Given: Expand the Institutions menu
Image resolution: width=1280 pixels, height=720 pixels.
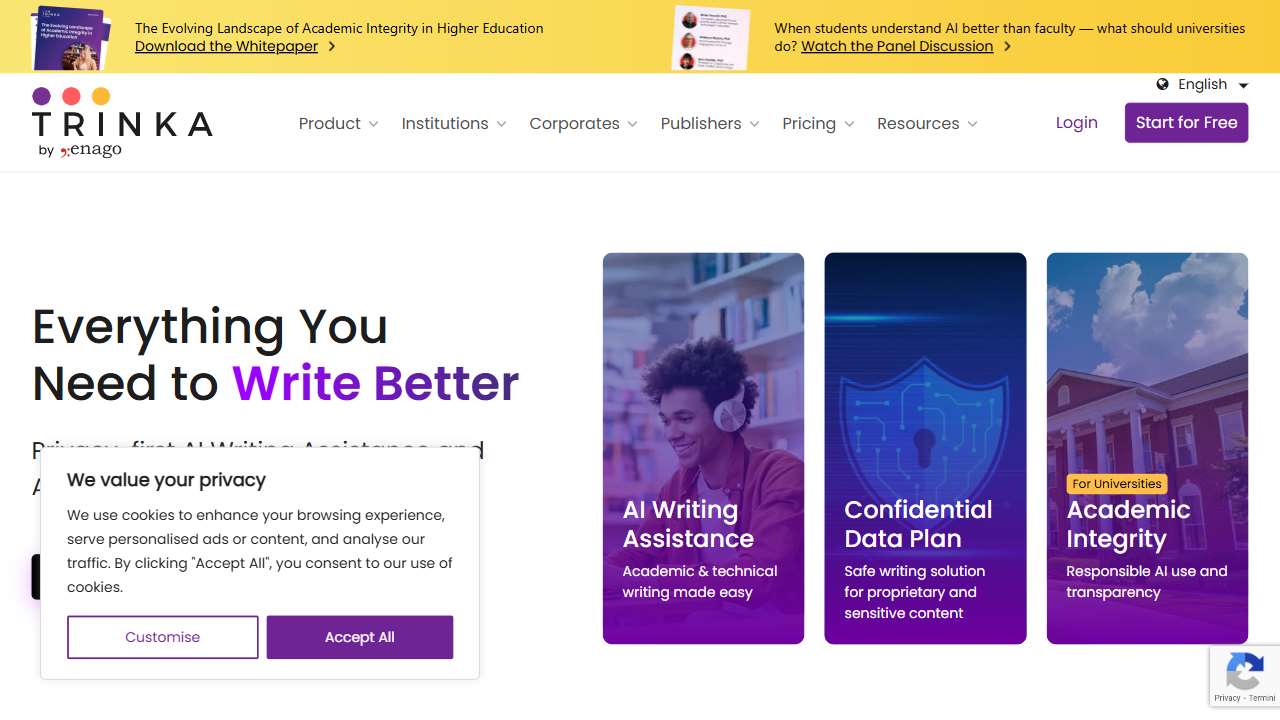Looking at the screenshot, I should (454, 124).
